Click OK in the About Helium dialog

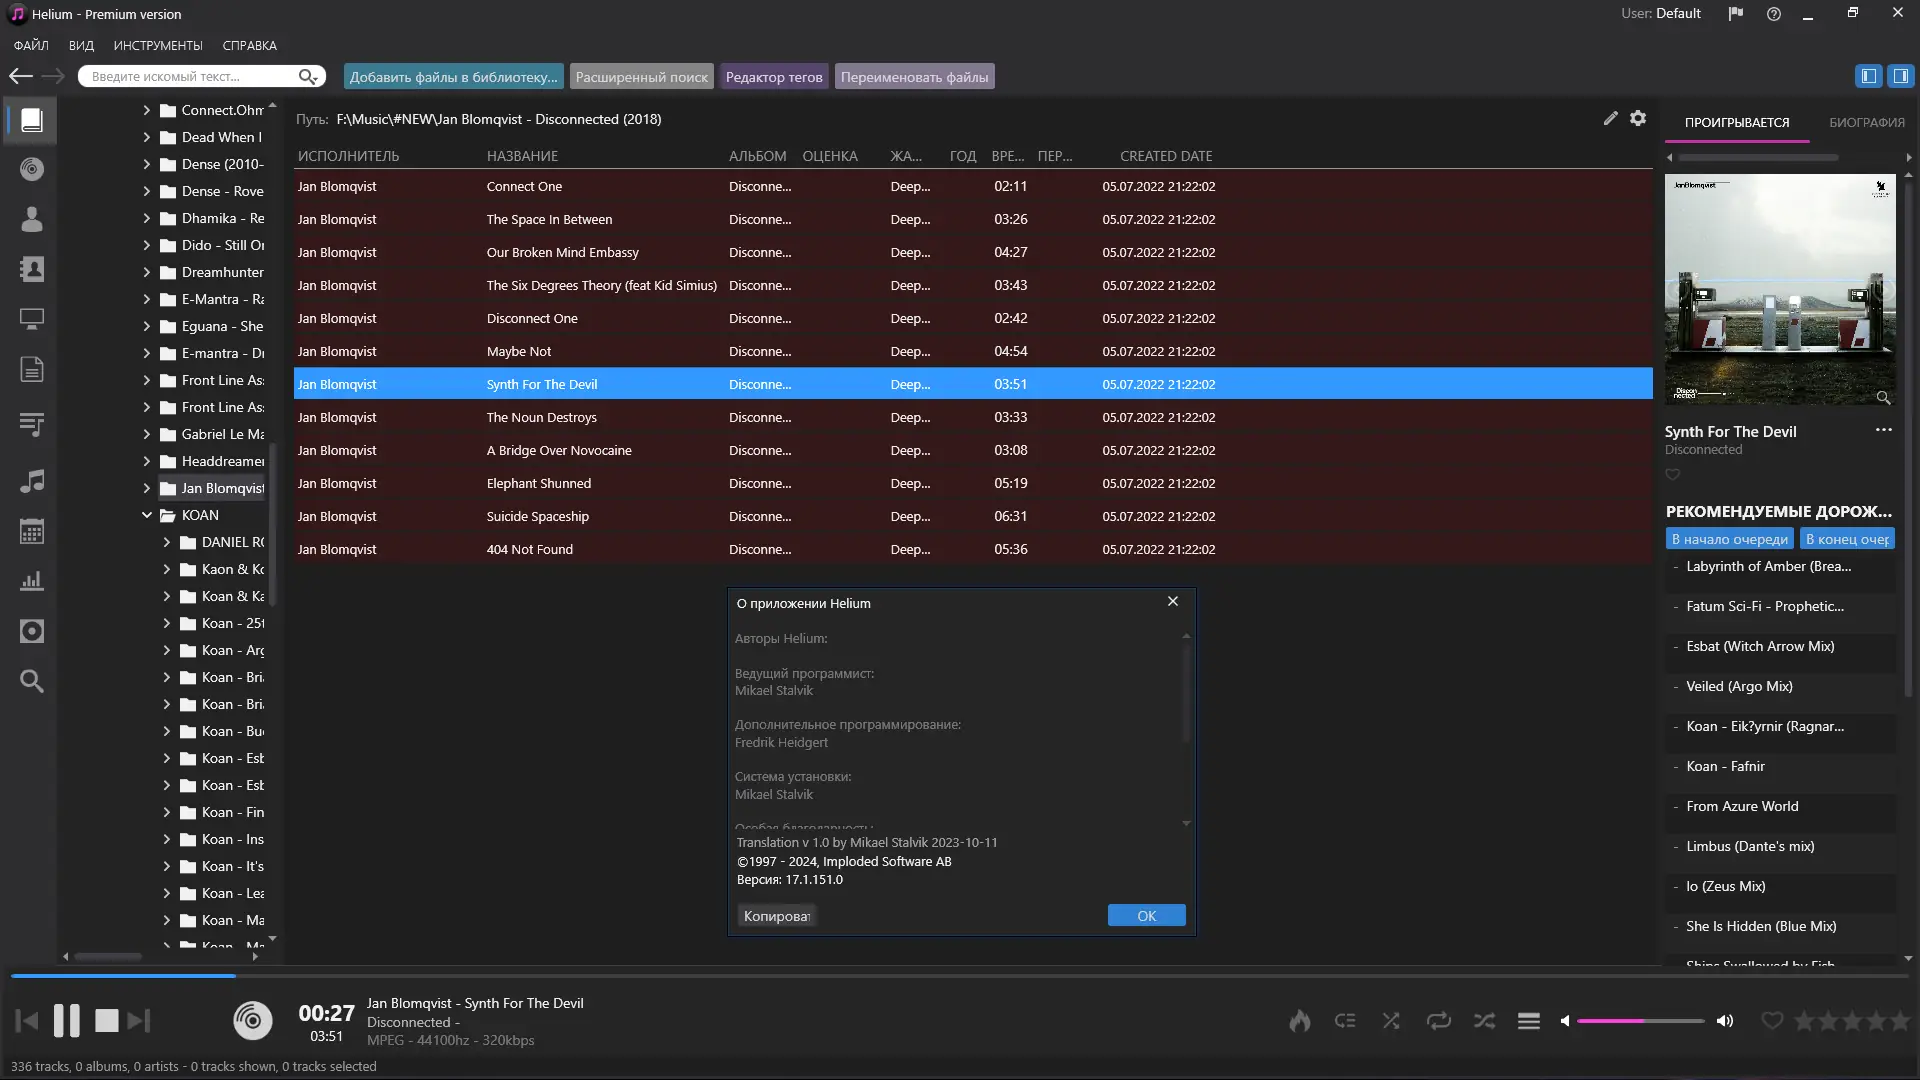[x=1146, y=916]
